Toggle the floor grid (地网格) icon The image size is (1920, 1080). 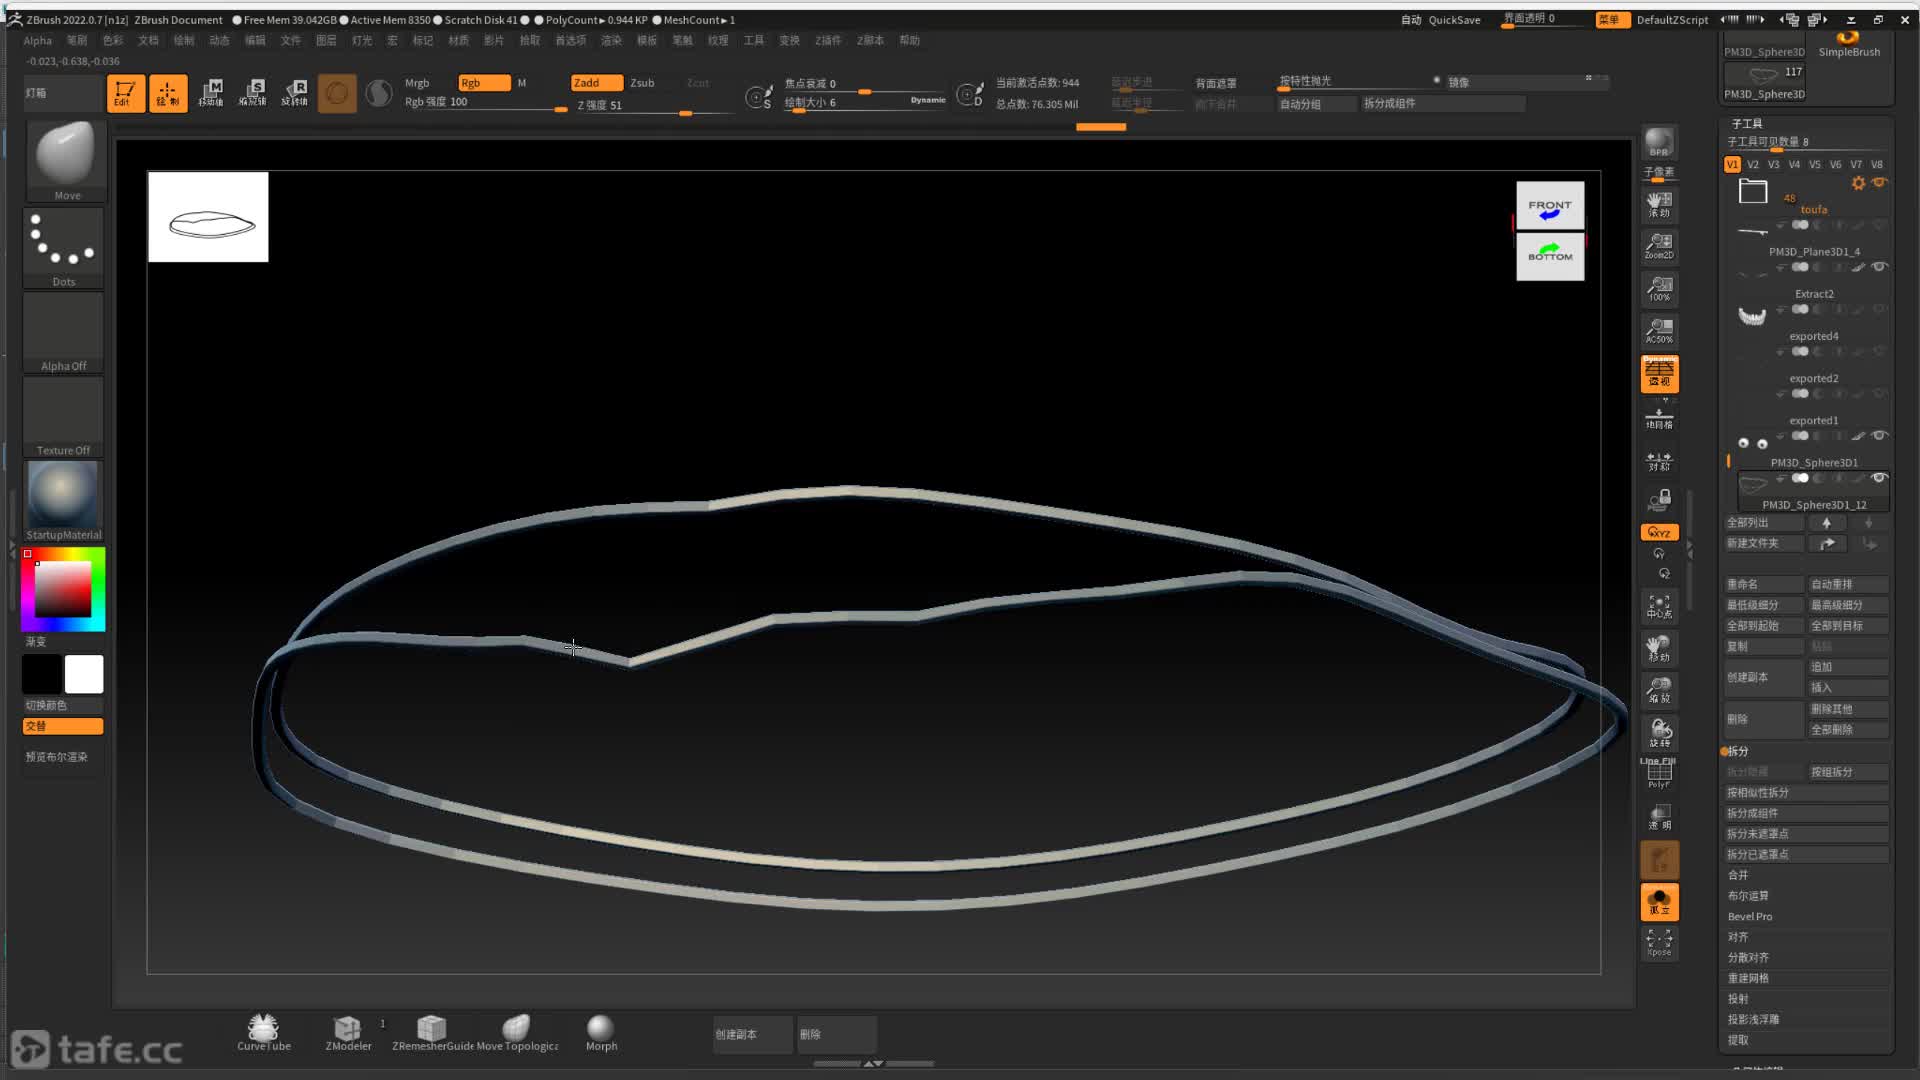1659,417
